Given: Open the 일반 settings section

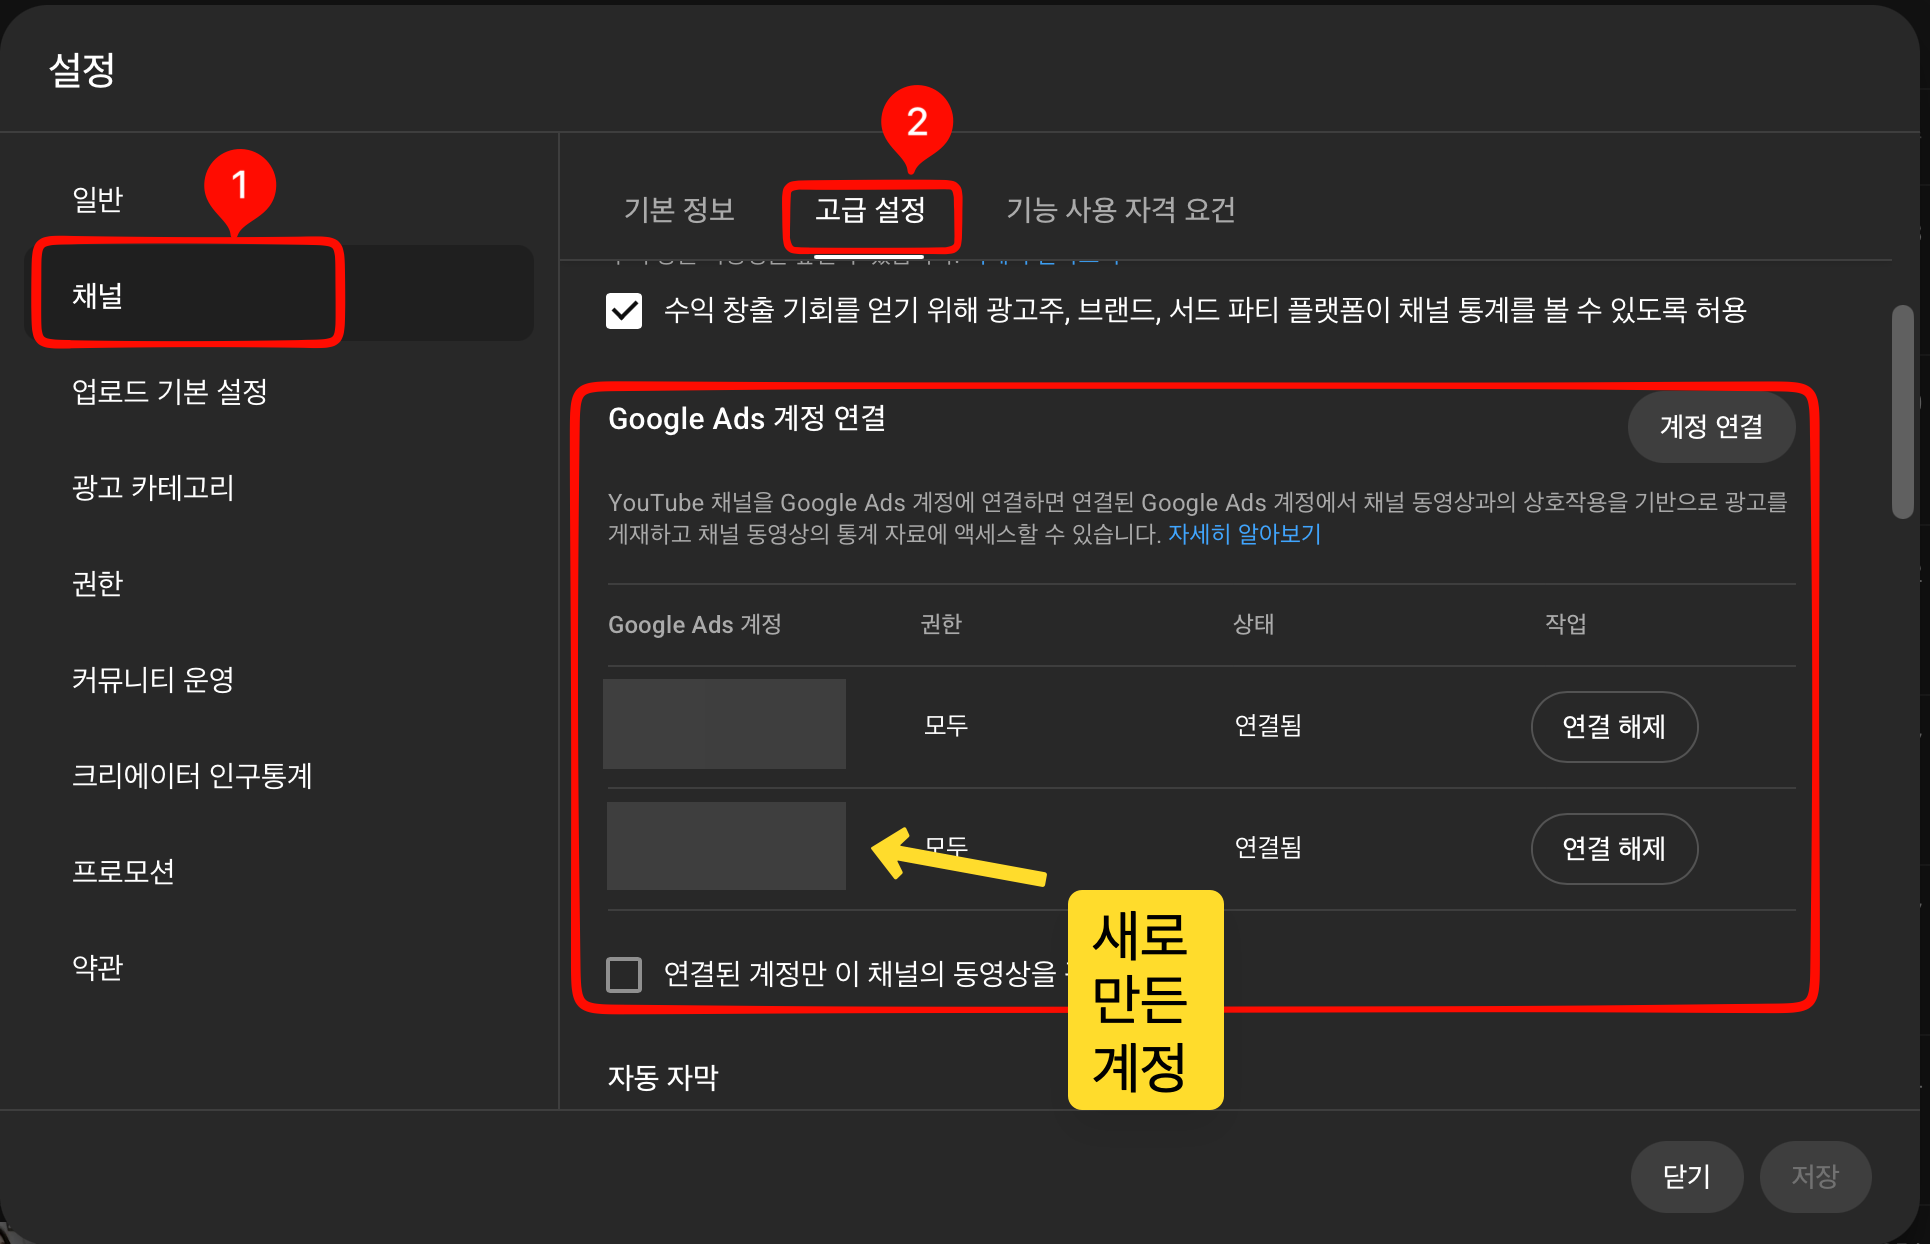Looking at the screenshot, I should [x=97, y=199].
